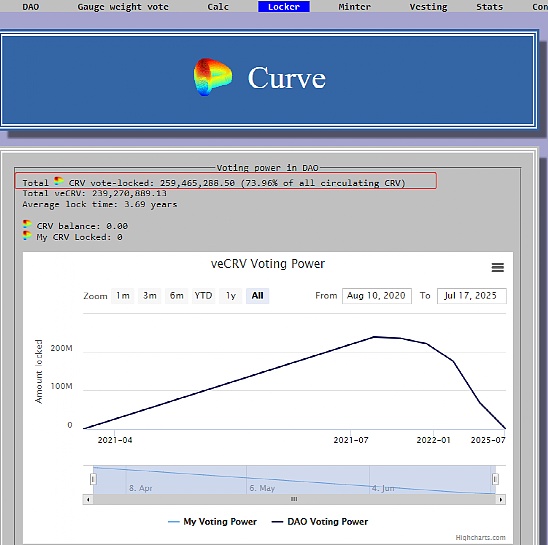
Task: Click left navigator range handle
Action: (x=93, y=479)
